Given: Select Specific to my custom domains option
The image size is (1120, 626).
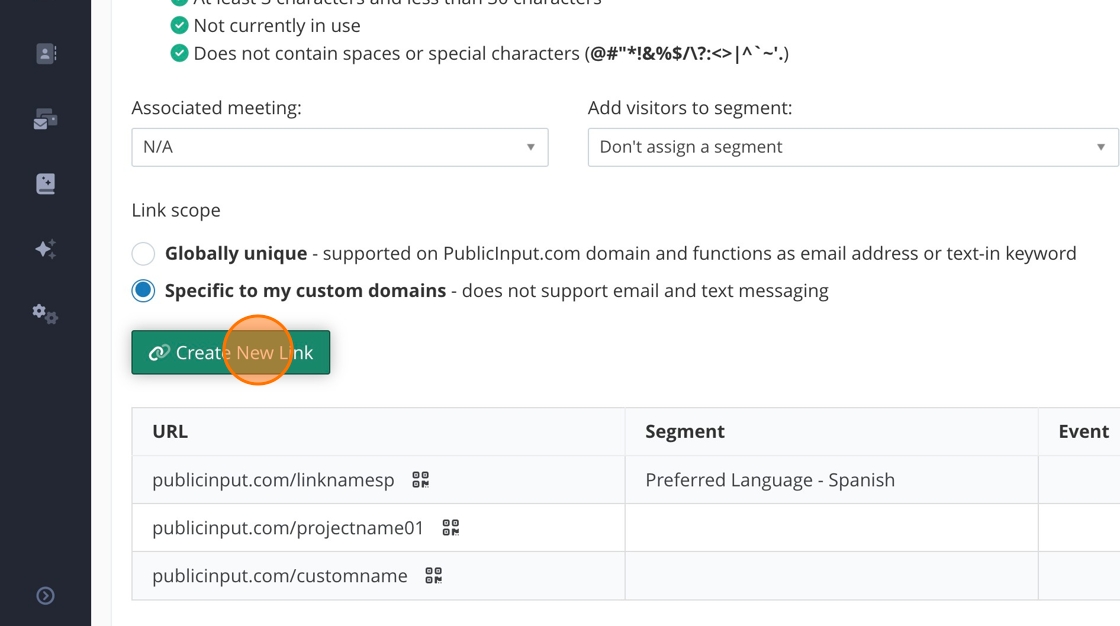Looking at the screenshot, I should [143, 291].
